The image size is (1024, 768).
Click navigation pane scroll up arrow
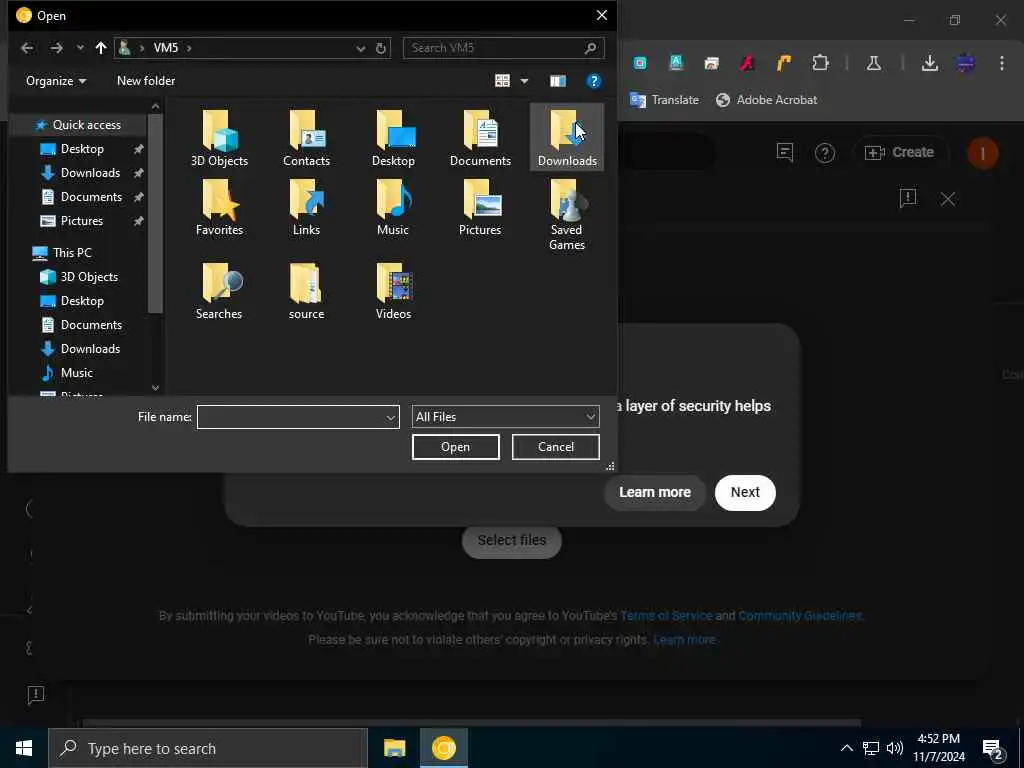tap(155, 106)
